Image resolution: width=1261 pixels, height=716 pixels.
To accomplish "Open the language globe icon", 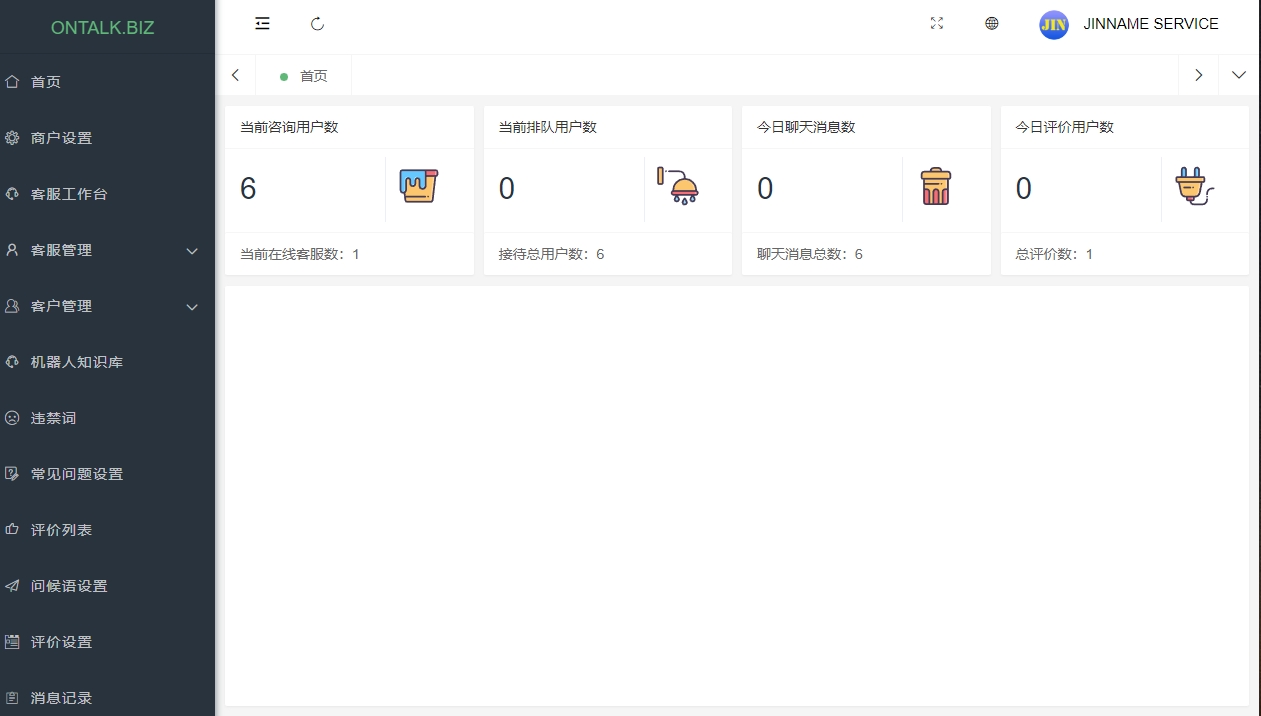I will 992,24.
